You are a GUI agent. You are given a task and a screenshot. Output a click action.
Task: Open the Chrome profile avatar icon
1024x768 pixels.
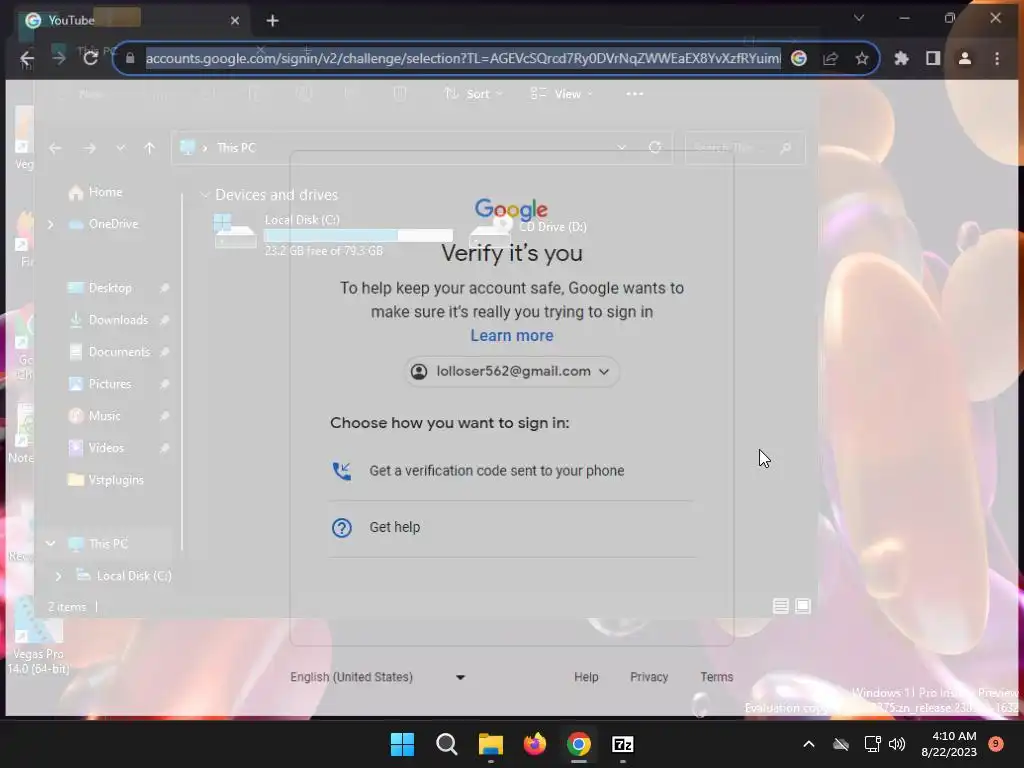tap(965, 59)
